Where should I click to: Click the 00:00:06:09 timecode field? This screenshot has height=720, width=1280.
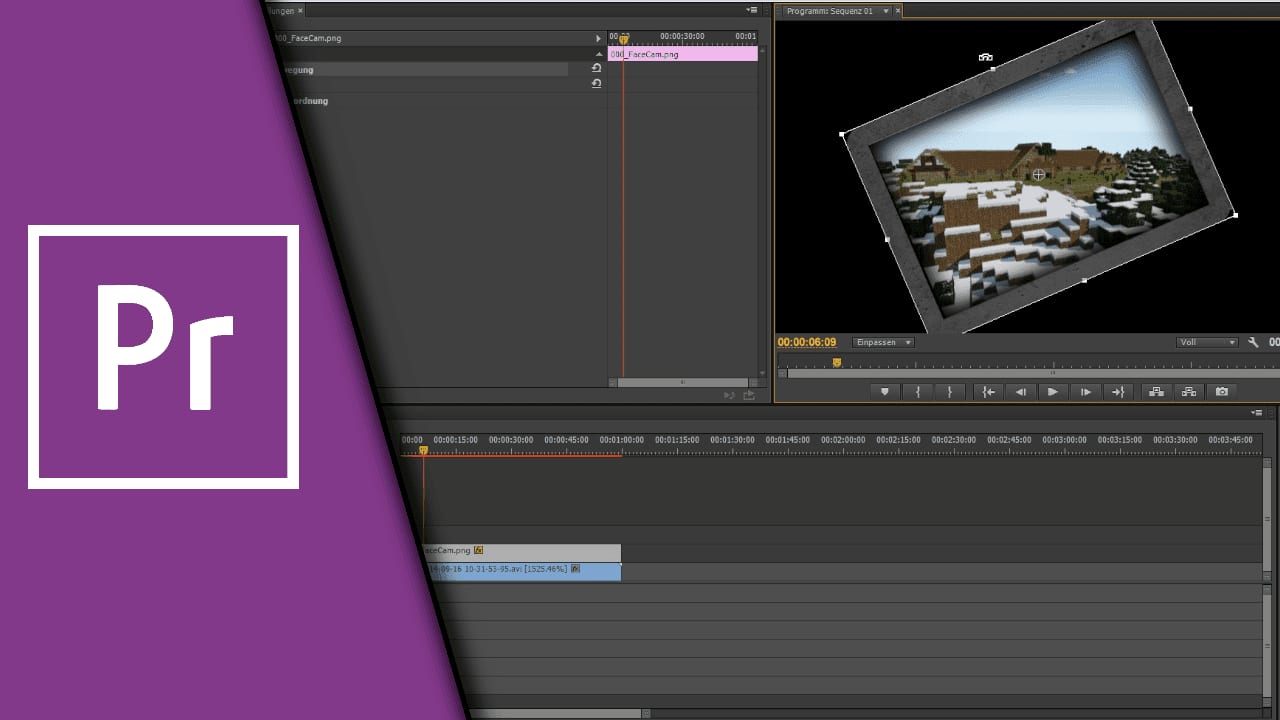click(807, 342)
